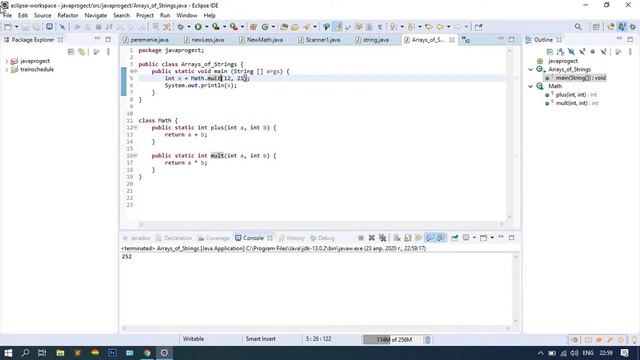Viewport: 640px width, 360px height.
Task: Click the Coverage run toolbar icon
Action: coord(216,27)
